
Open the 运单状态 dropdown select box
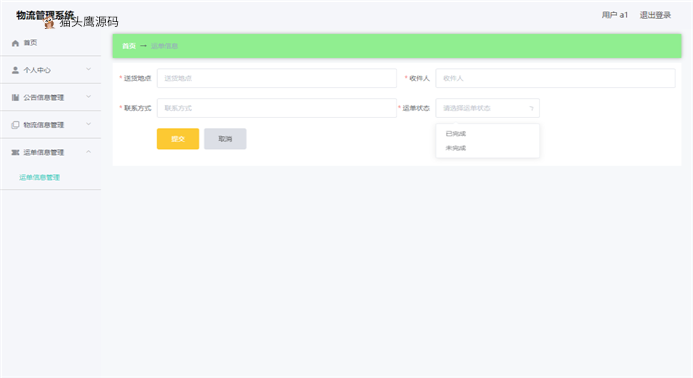pos(487,108)
